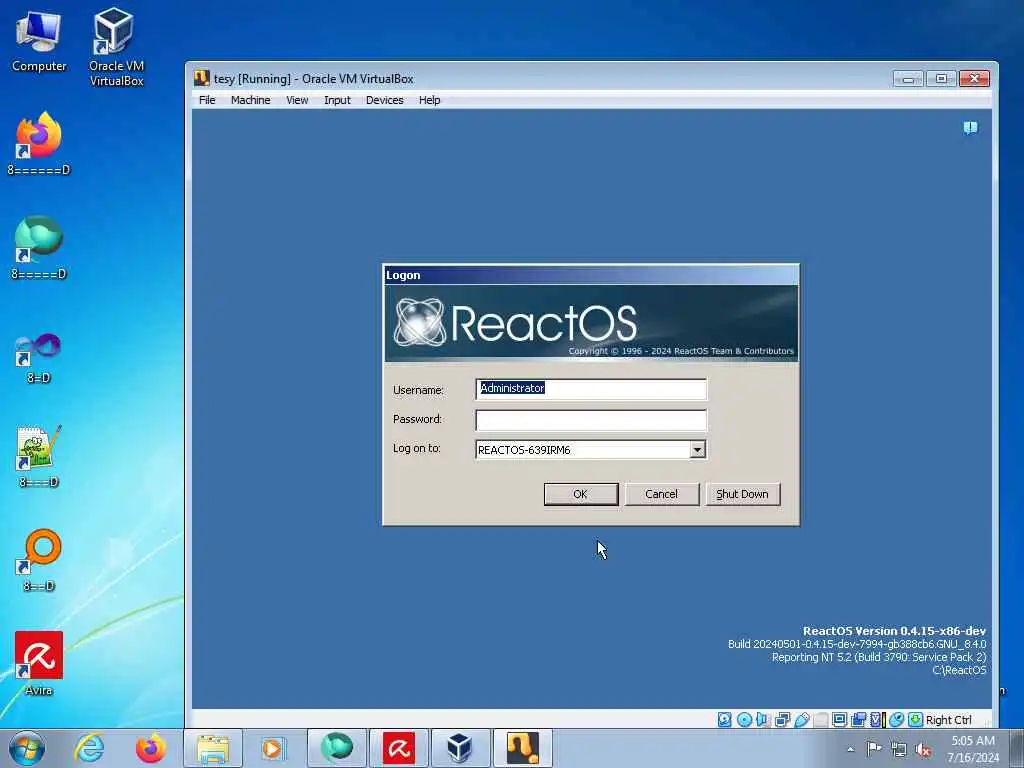Open the Devices menu
The height and width of the screenshot is (768, 1024).
pyautogui.click(x=384, y=100)
